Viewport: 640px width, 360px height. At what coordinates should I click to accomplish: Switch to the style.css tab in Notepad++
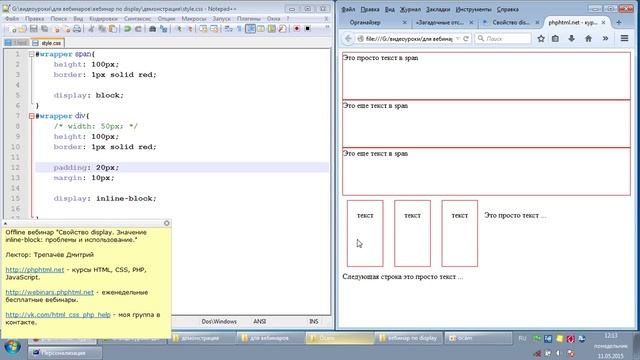pos(47,43)
